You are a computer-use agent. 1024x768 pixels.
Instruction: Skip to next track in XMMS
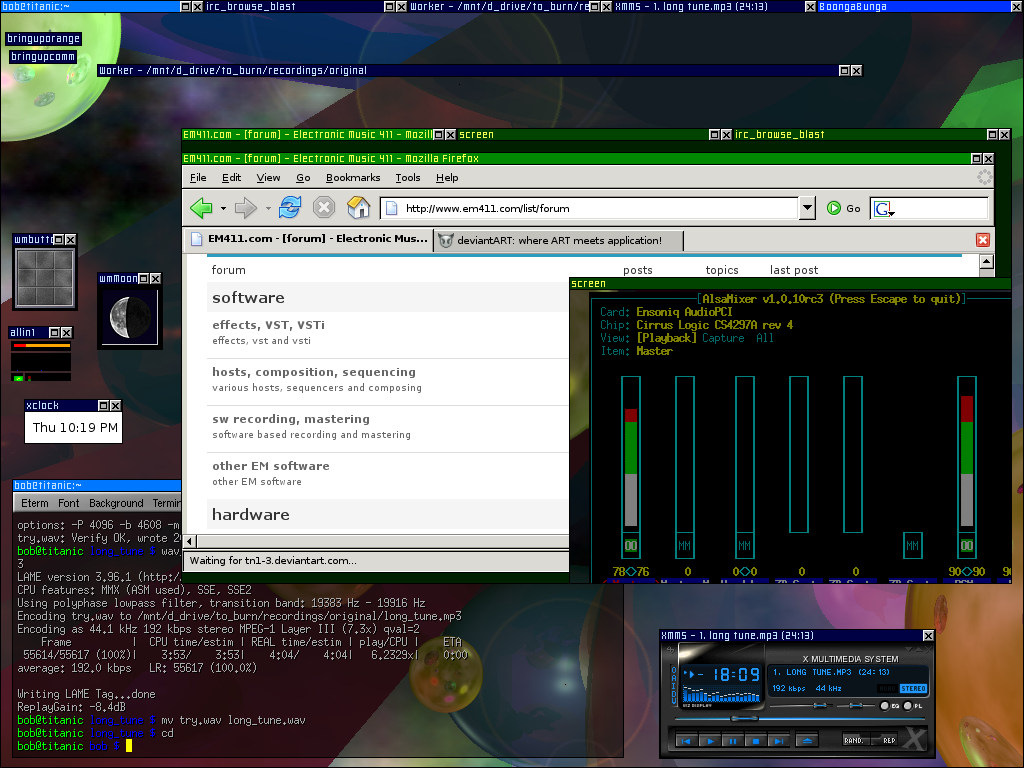pyautogui.click(x=778, y=741)
